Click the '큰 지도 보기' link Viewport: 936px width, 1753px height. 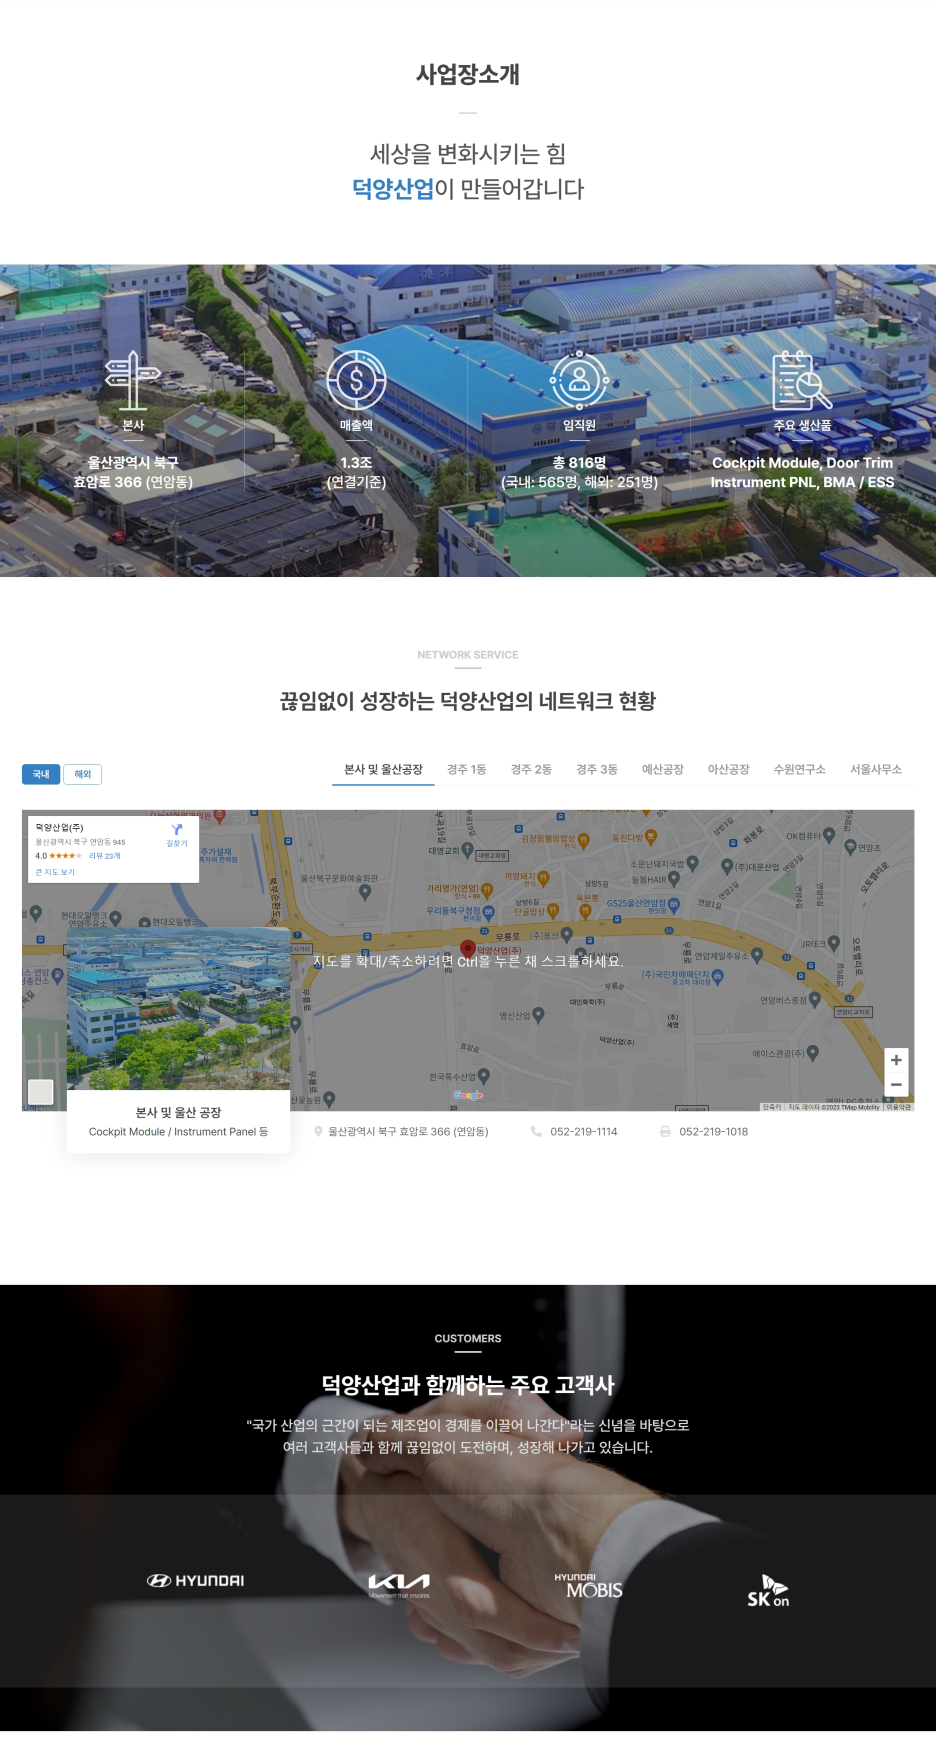point(55,872)
